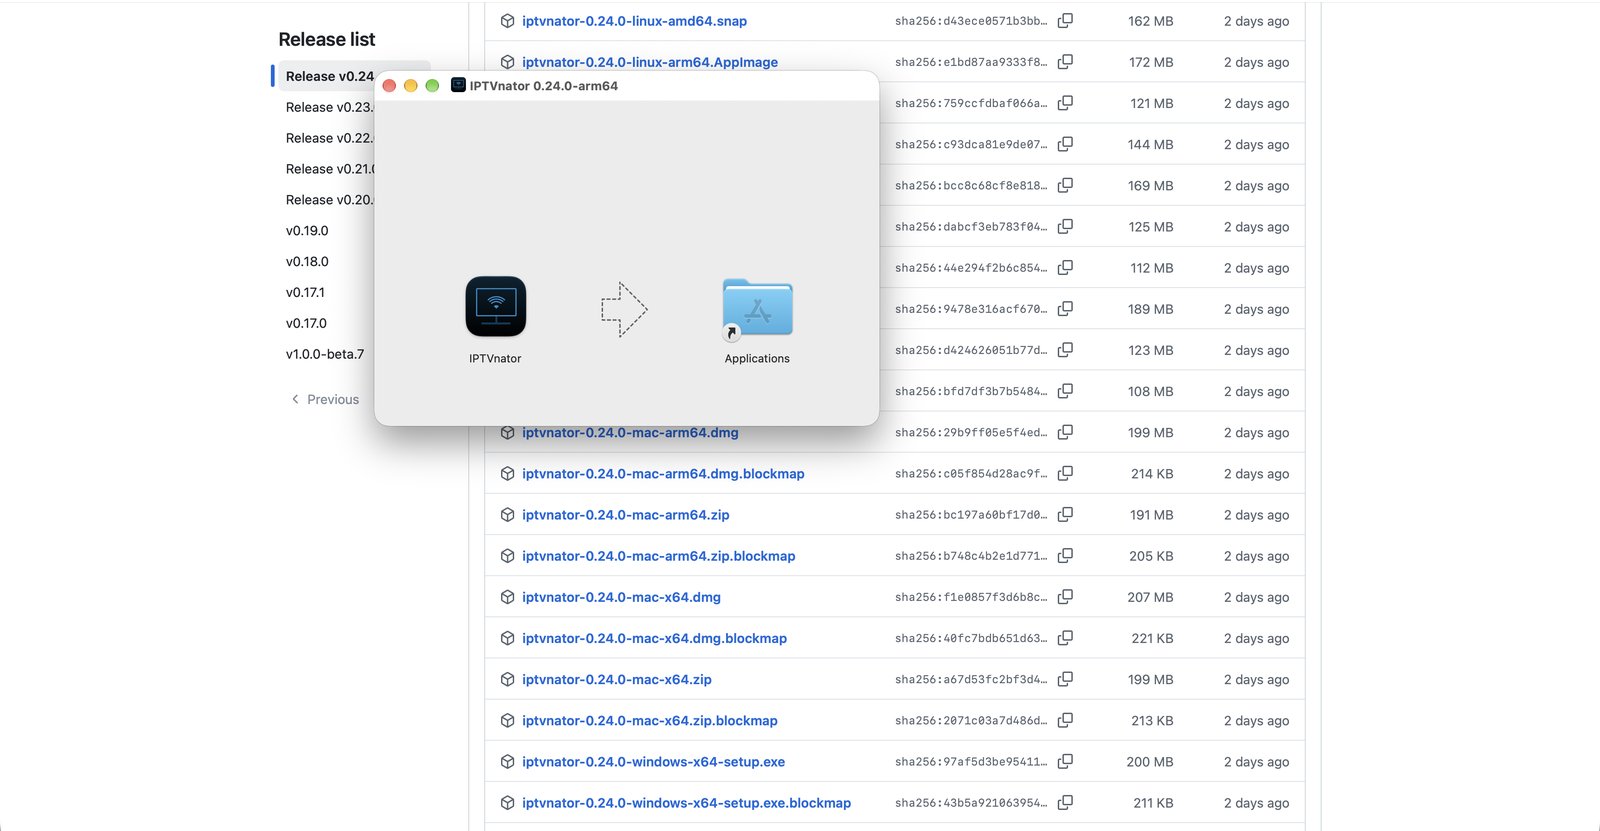The width and height of the screenshot is (1600, 831).
Task: Go to the Previous releases page
Action: point(324,399)
